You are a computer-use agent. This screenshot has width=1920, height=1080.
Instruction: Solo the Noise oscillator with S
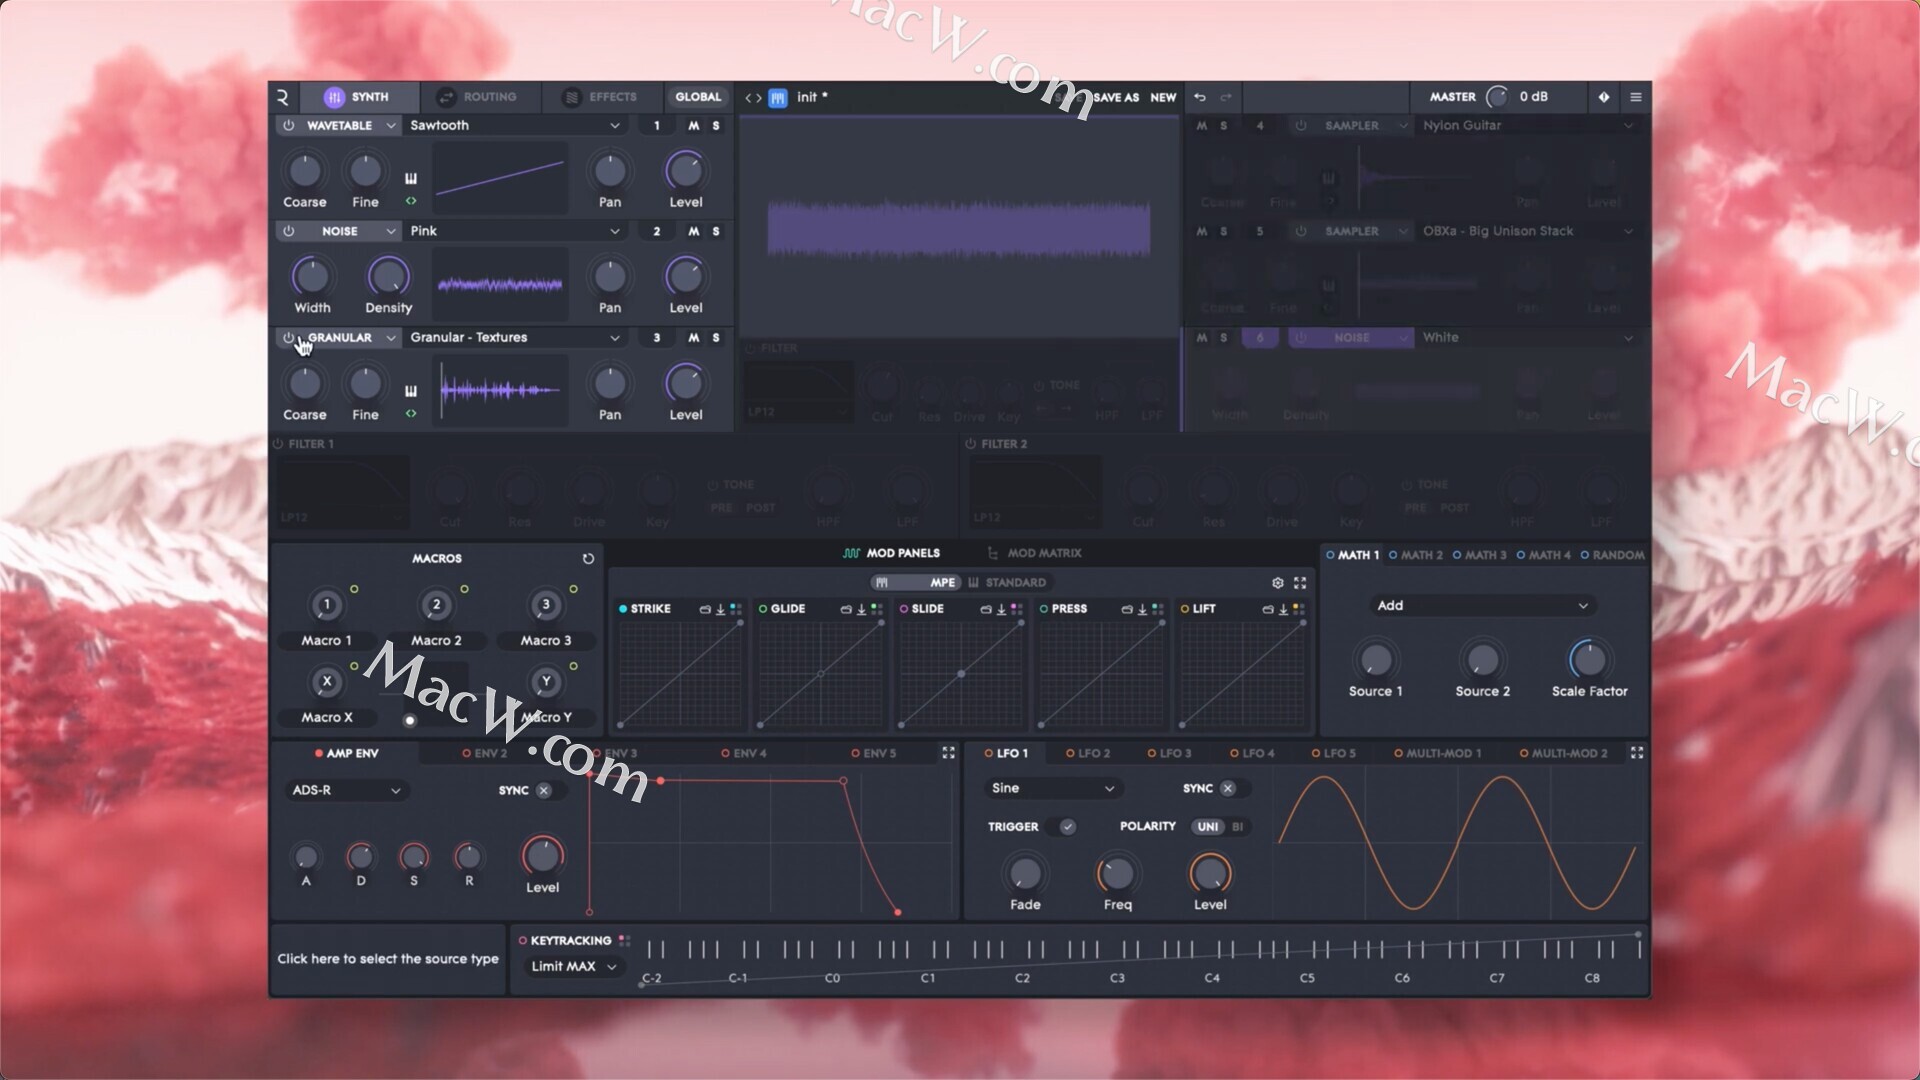[x=716, y=231]
